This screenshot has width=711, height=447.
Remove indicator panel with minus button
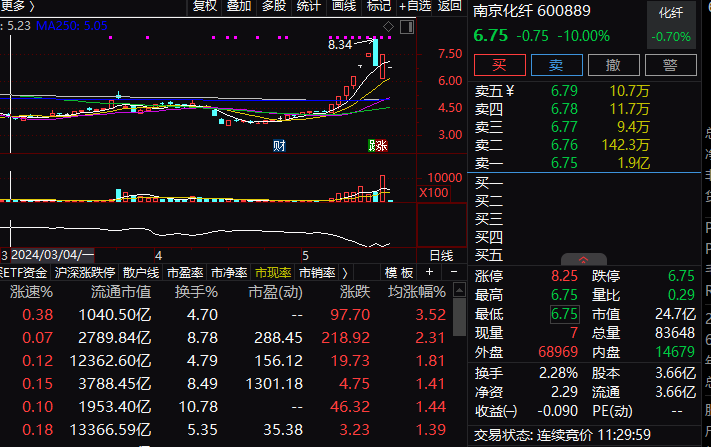(454, 272)
